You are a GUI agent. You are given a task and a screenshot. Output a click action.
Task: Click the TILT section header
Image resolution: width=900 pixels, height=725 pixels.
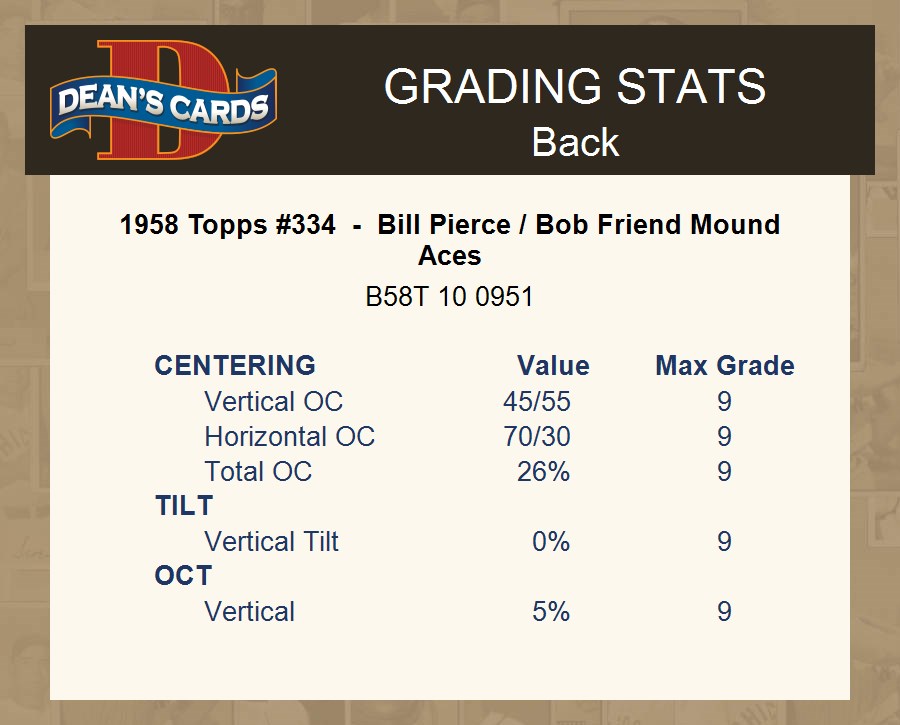[x=184, y=506]
